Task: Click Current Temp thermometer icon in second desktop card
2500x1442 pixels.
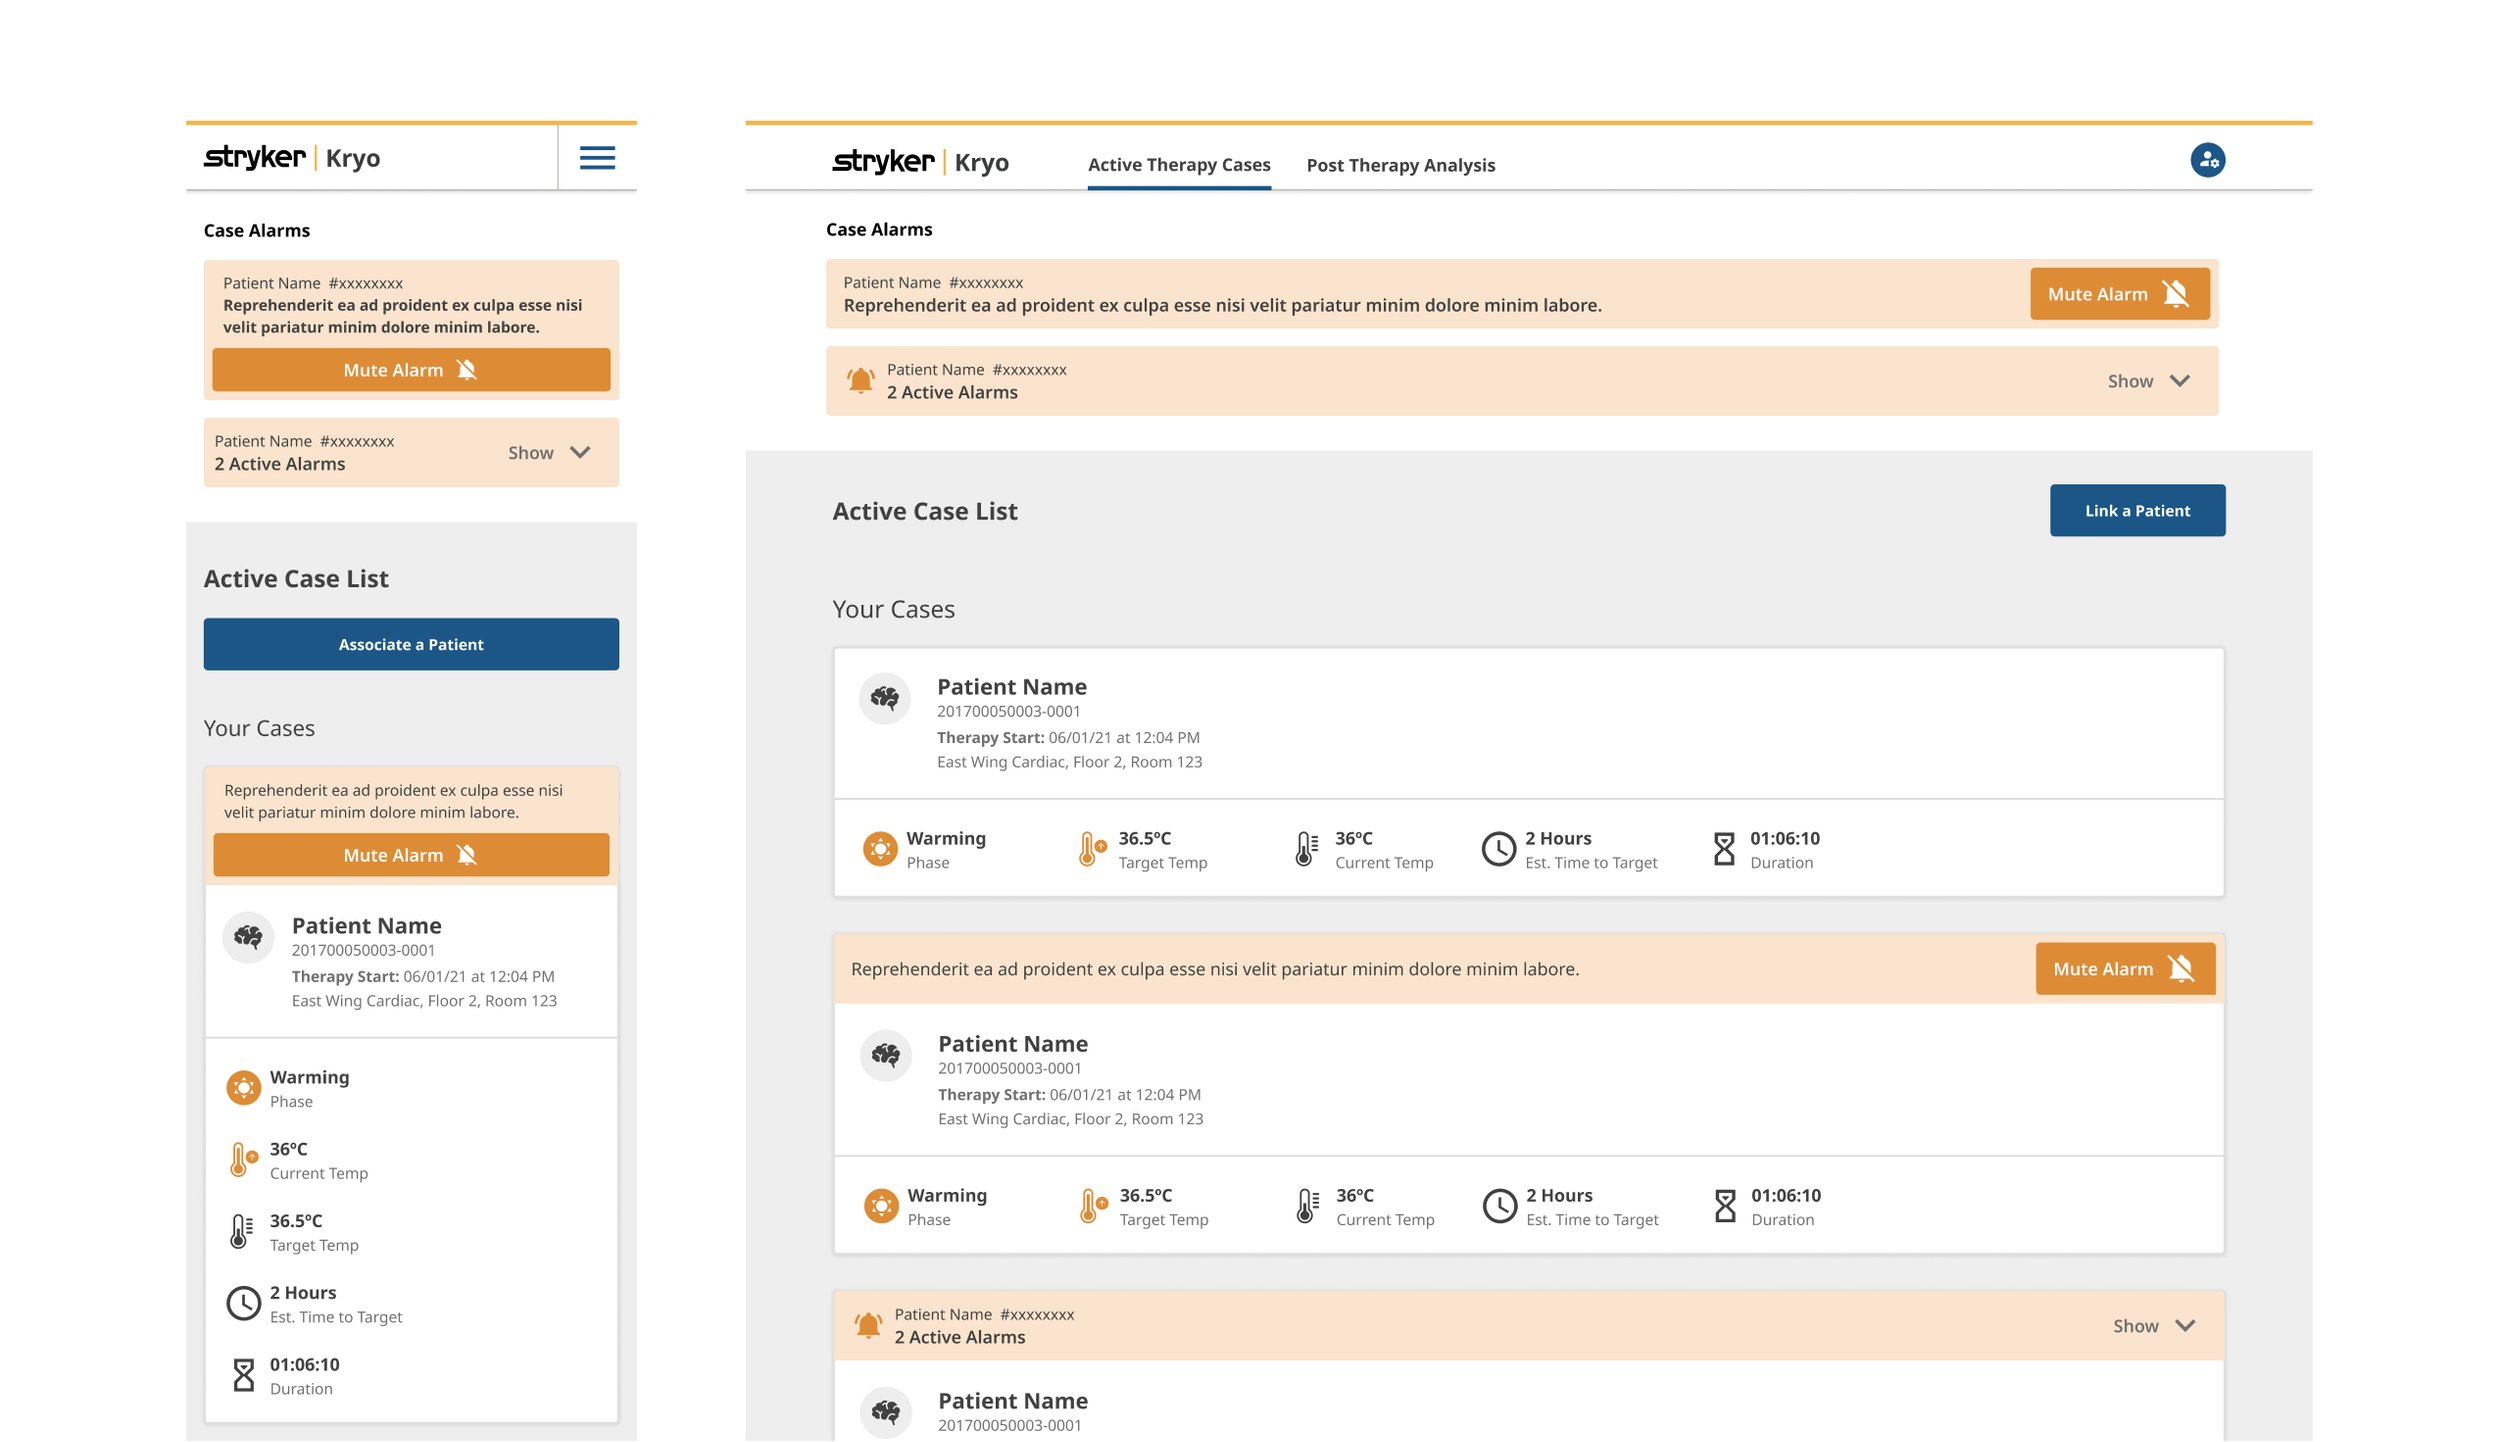Action: pyautogui.click(x=1307, y=1206)
